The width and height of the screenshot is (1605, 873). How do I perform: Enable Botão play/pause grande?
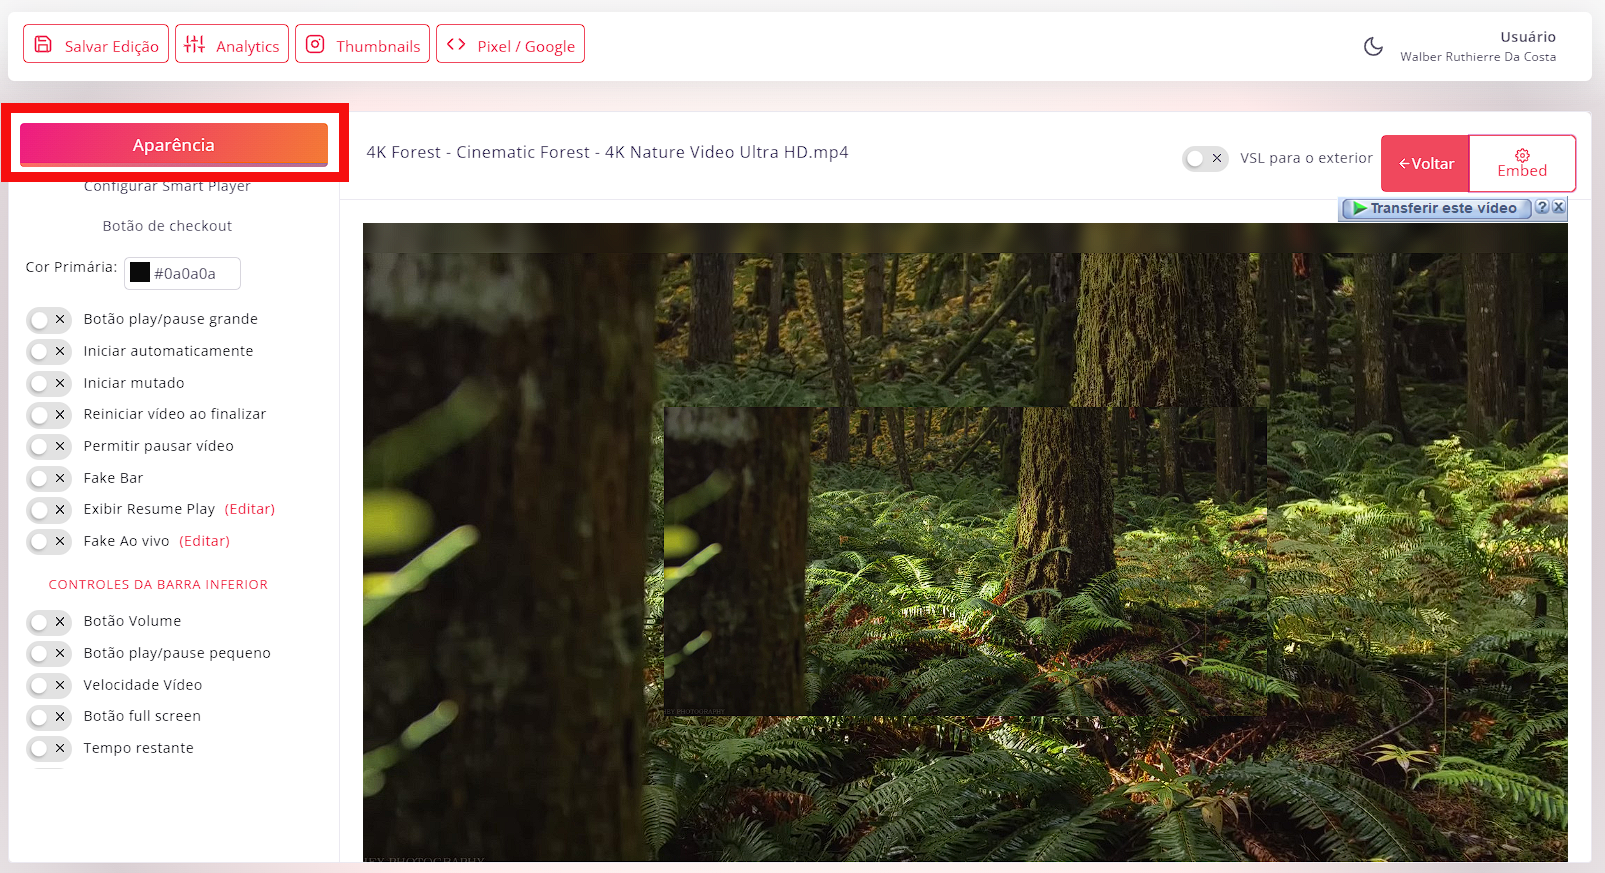point(49,319)
